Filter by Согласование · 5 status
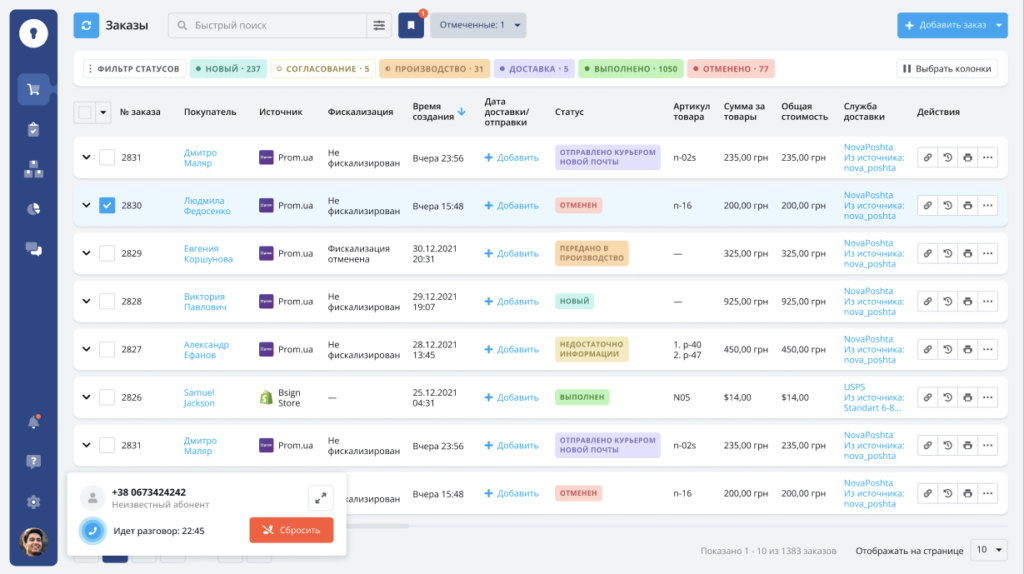The image size is (1024, 574). coord(323,69)
